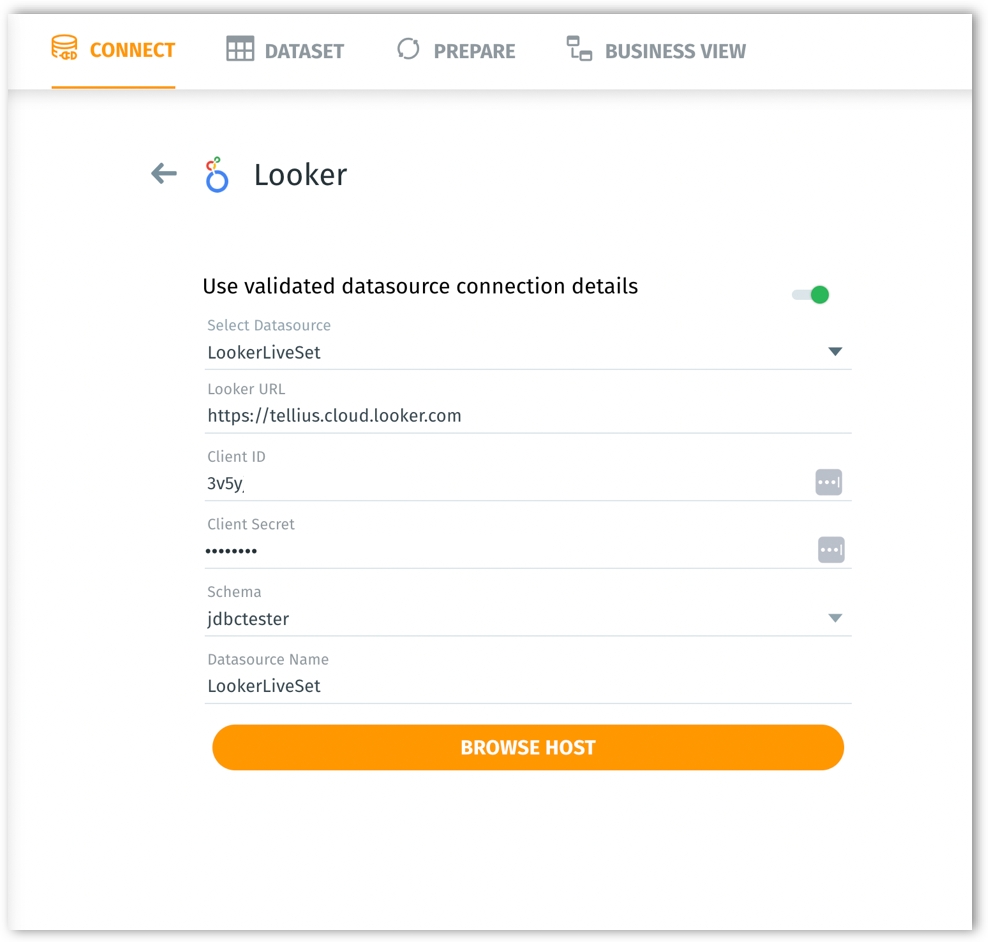Screen dimensions: 988x942
Task: Click the reveal icon in Client Secret field
Action: 831,549
